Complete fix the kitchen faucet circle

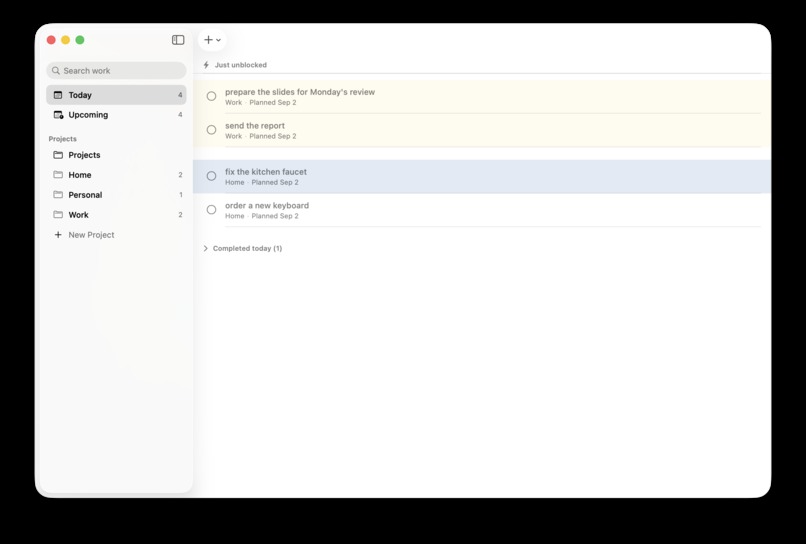211,176
